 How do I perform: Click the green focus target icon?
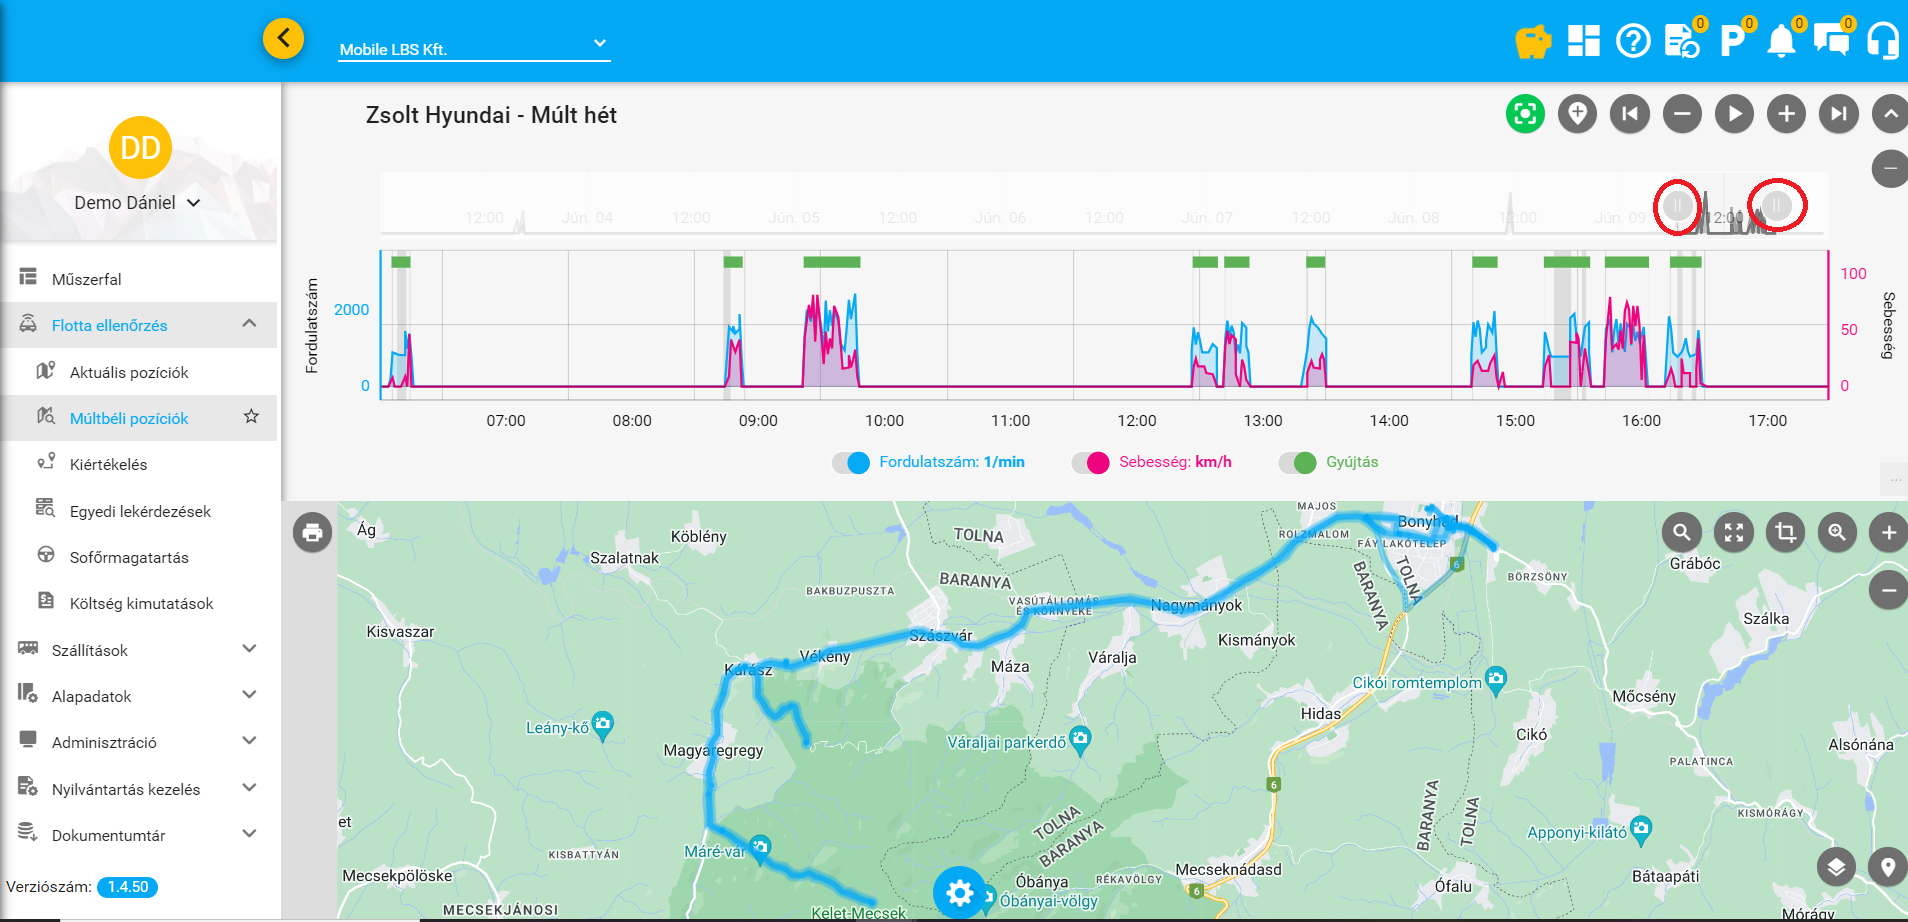(1525, 114)
